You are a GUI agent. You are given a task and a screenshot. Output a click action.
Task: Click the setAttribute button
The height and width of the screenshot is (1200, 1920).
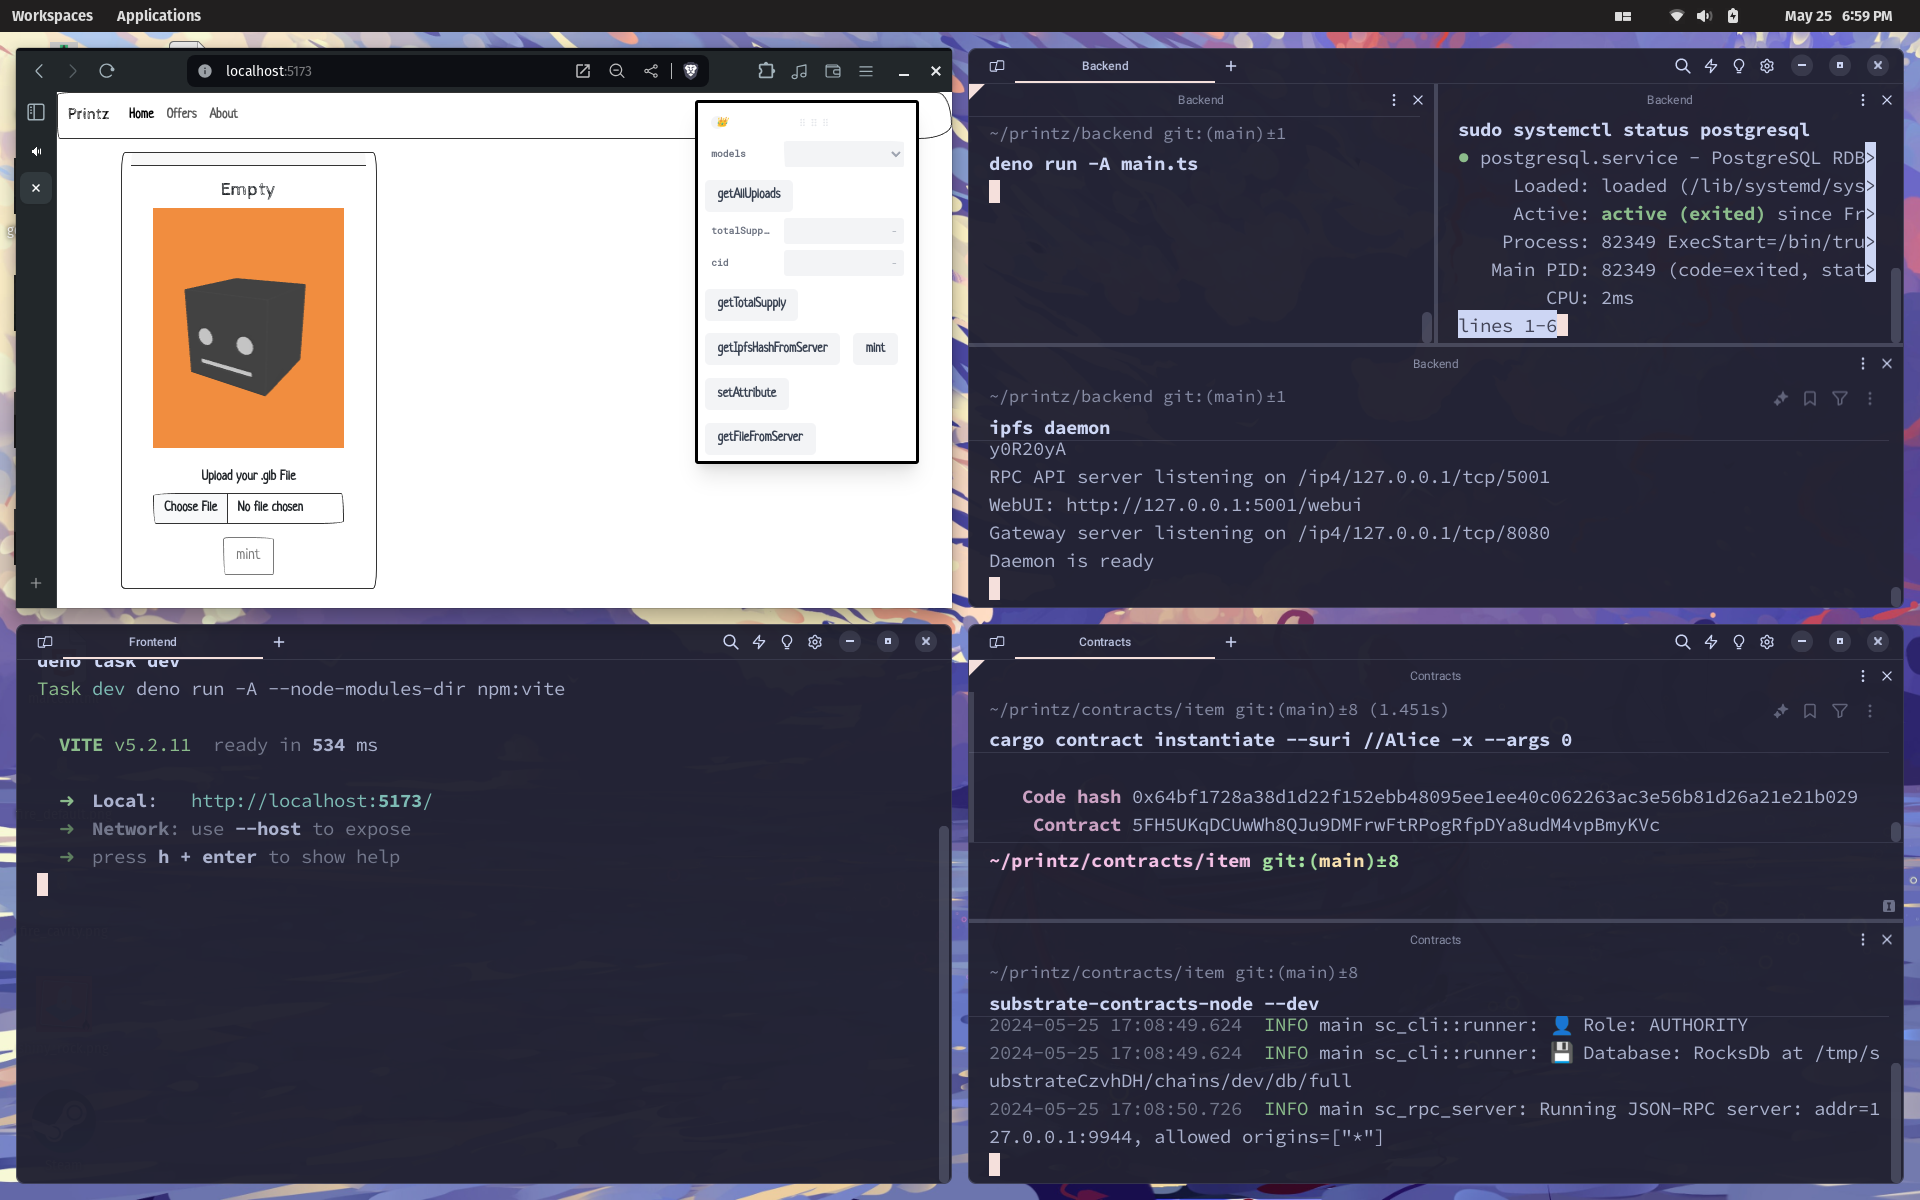[746, 393]
